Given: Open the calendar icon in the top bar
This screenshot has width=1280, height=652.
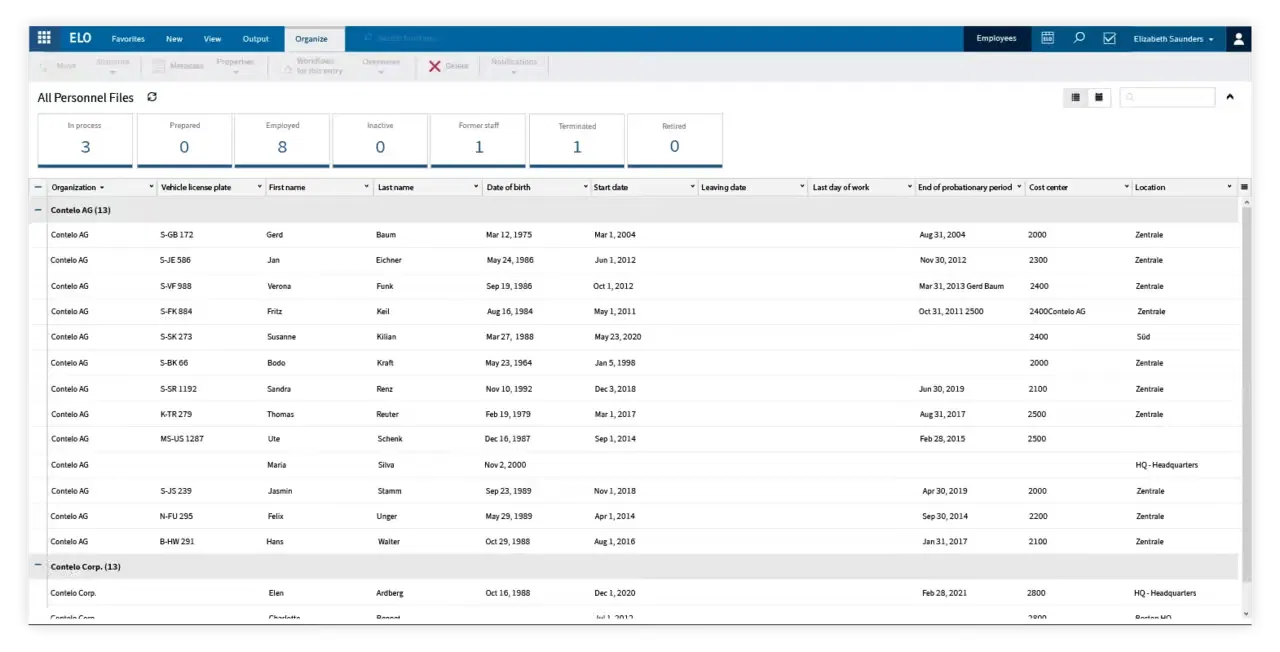Looking at the screenshot, I should click(1047, 38).
